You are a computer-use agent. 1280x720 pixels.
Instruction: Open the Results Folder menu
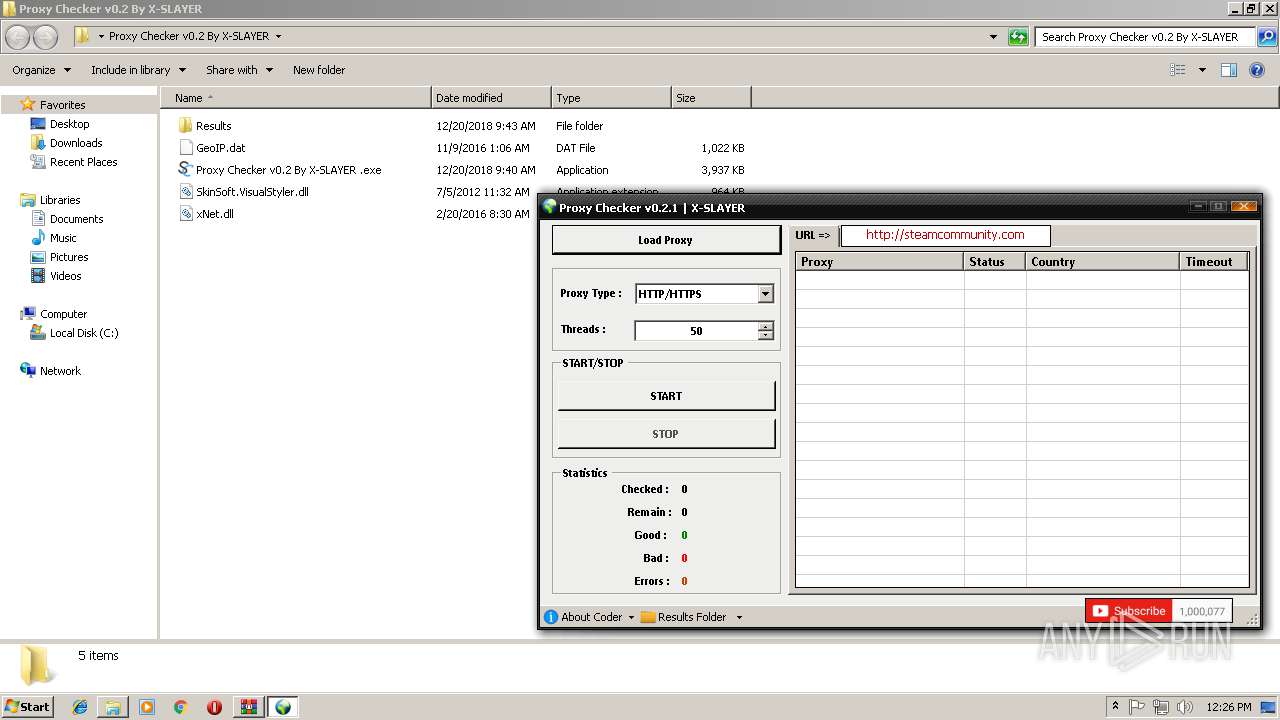point(692,617)
